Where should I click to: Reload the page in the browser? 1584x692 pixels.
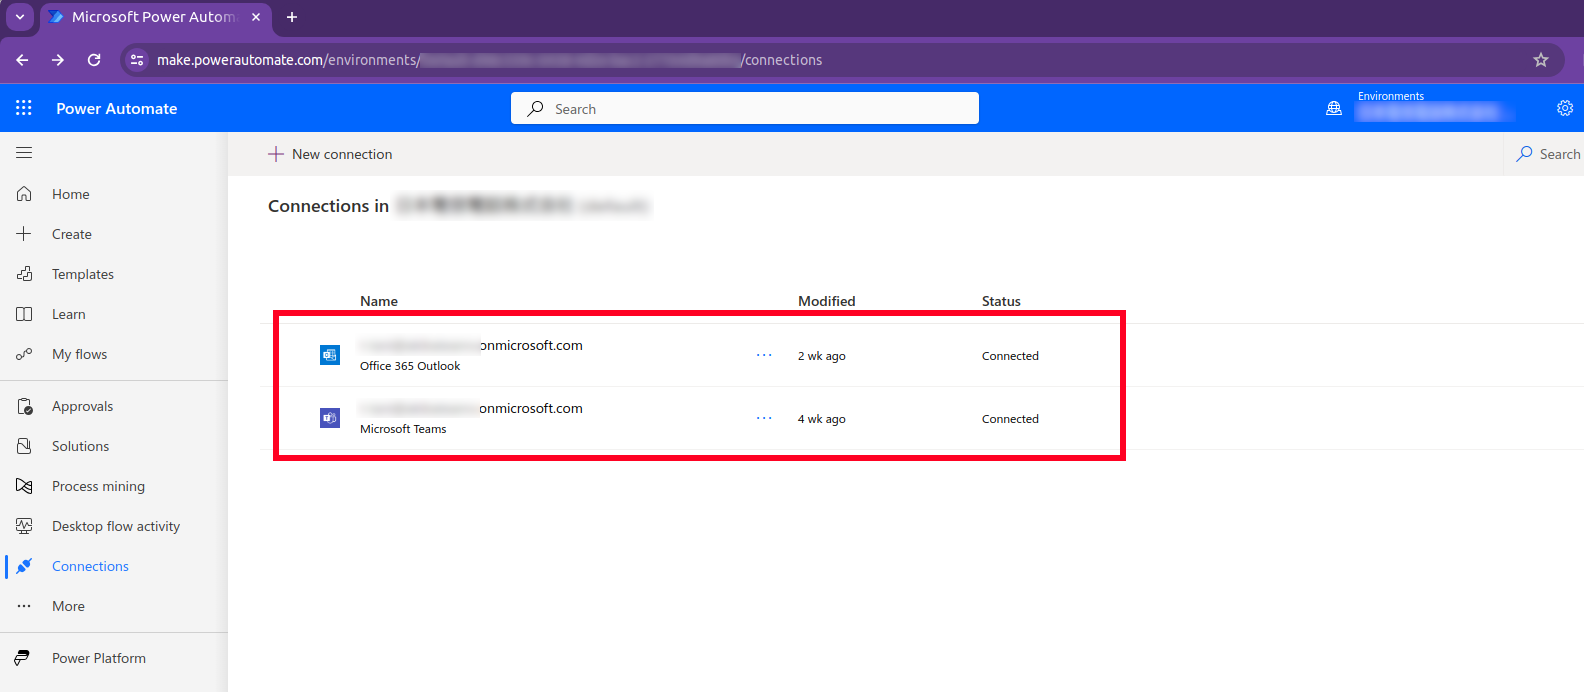pos(94,60)
